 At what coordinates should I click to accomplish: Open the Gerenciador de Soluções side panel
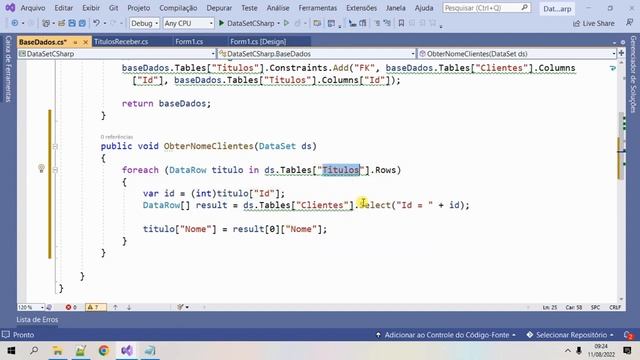(633, 73)
